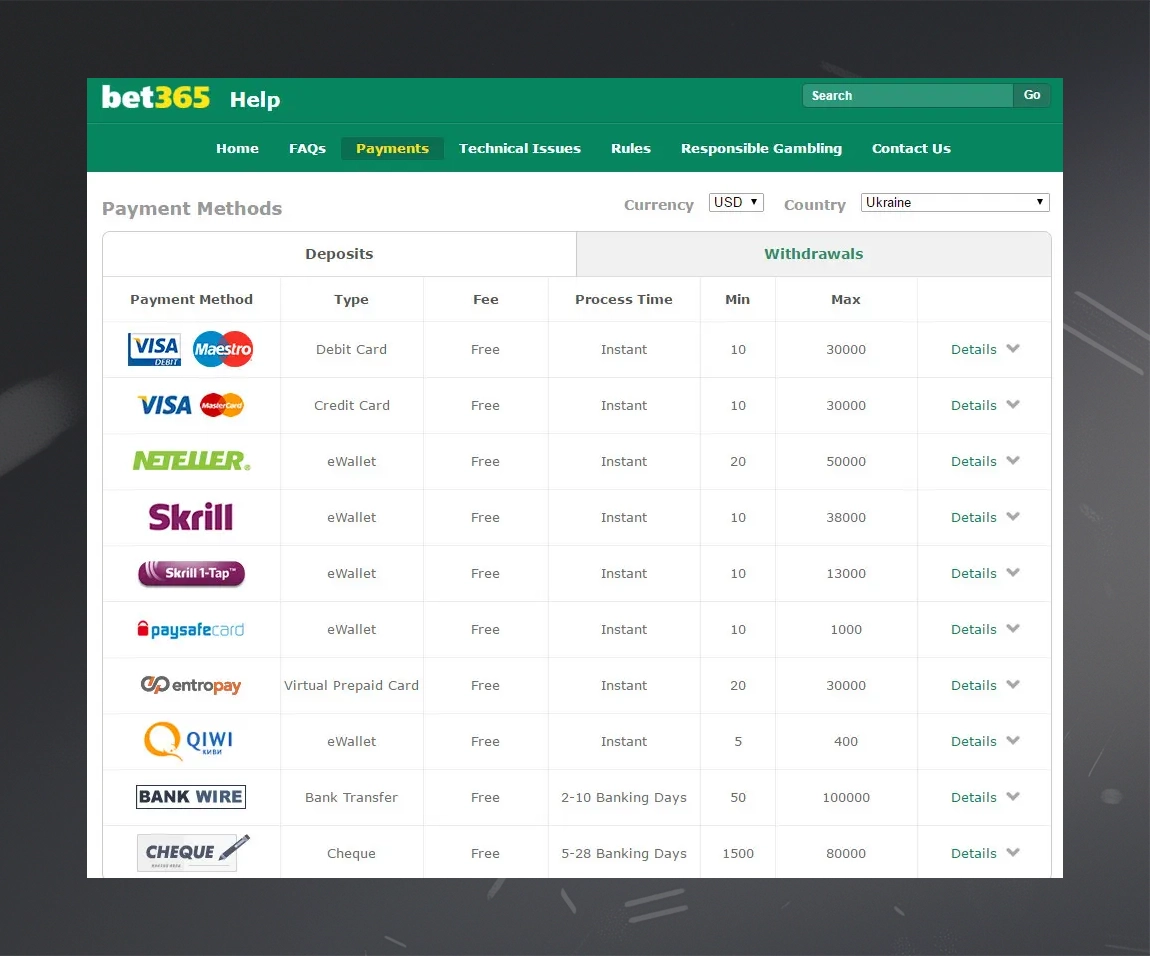Navigate to Technical Issues

tap(519, 148)
